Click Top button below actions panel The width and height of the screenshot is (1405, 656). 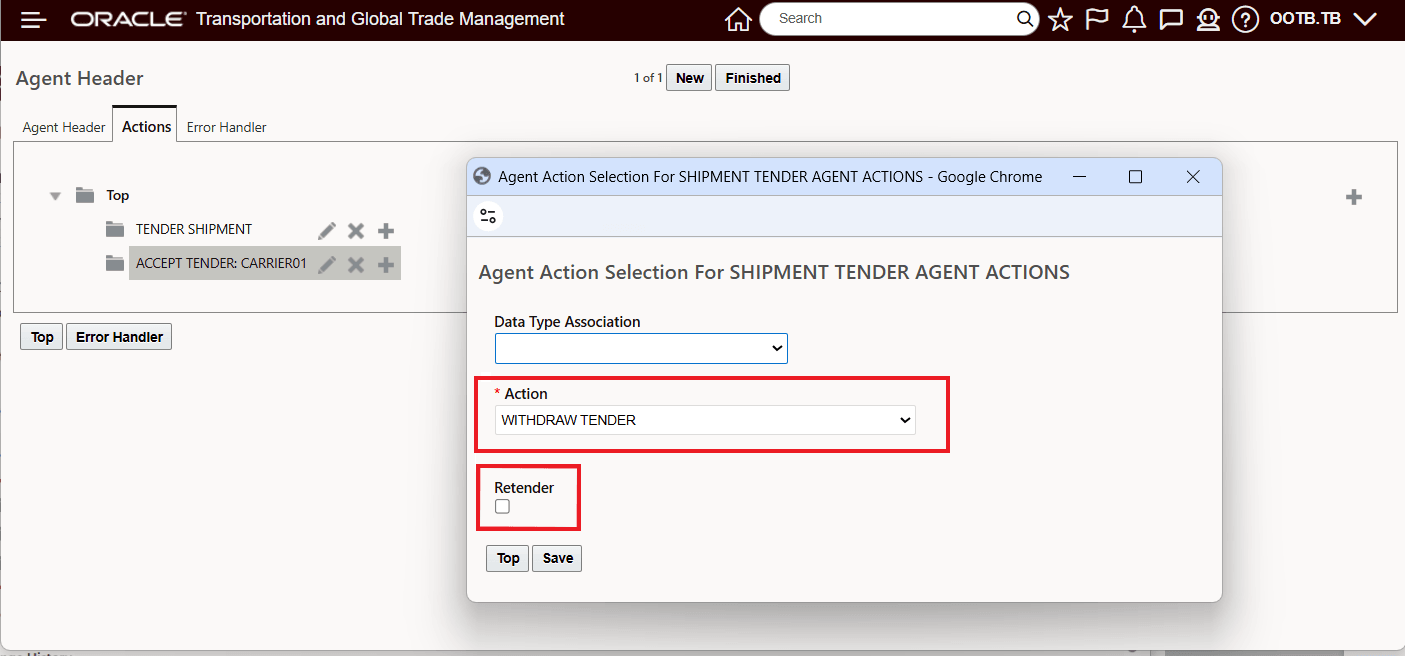42,337
